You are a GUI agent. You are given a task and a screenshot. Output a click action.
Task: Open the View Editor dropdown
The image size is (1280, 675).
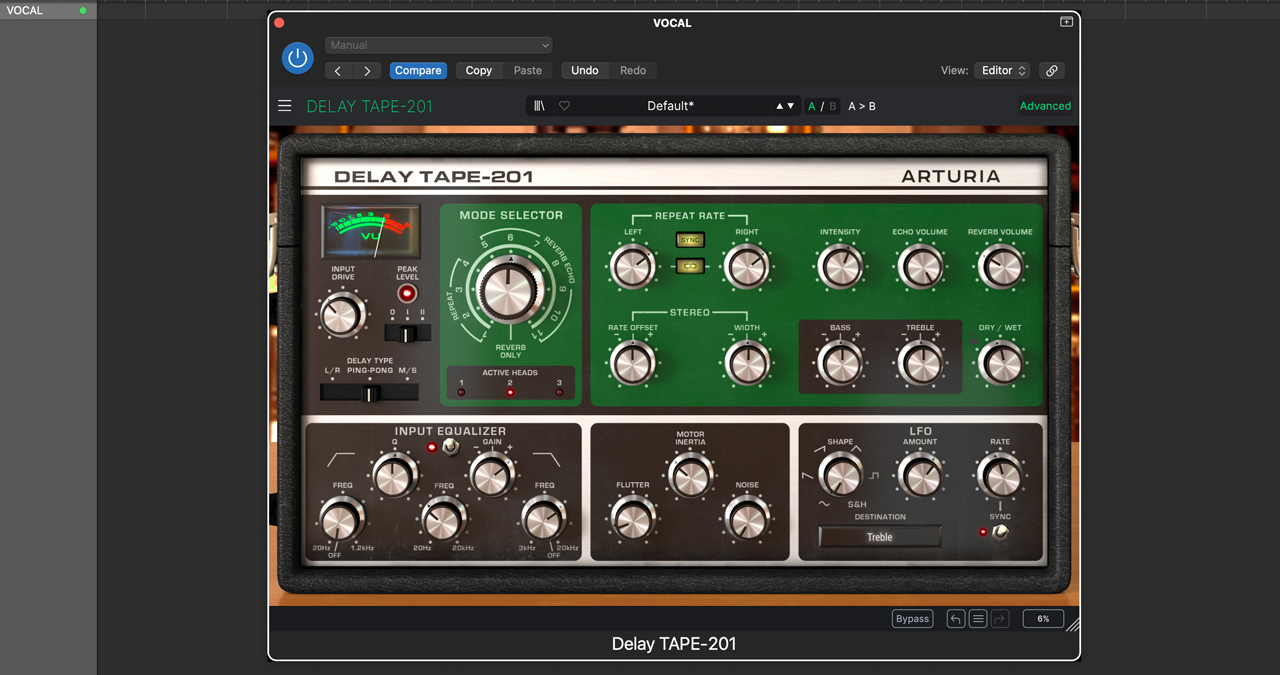[1003, 71]
